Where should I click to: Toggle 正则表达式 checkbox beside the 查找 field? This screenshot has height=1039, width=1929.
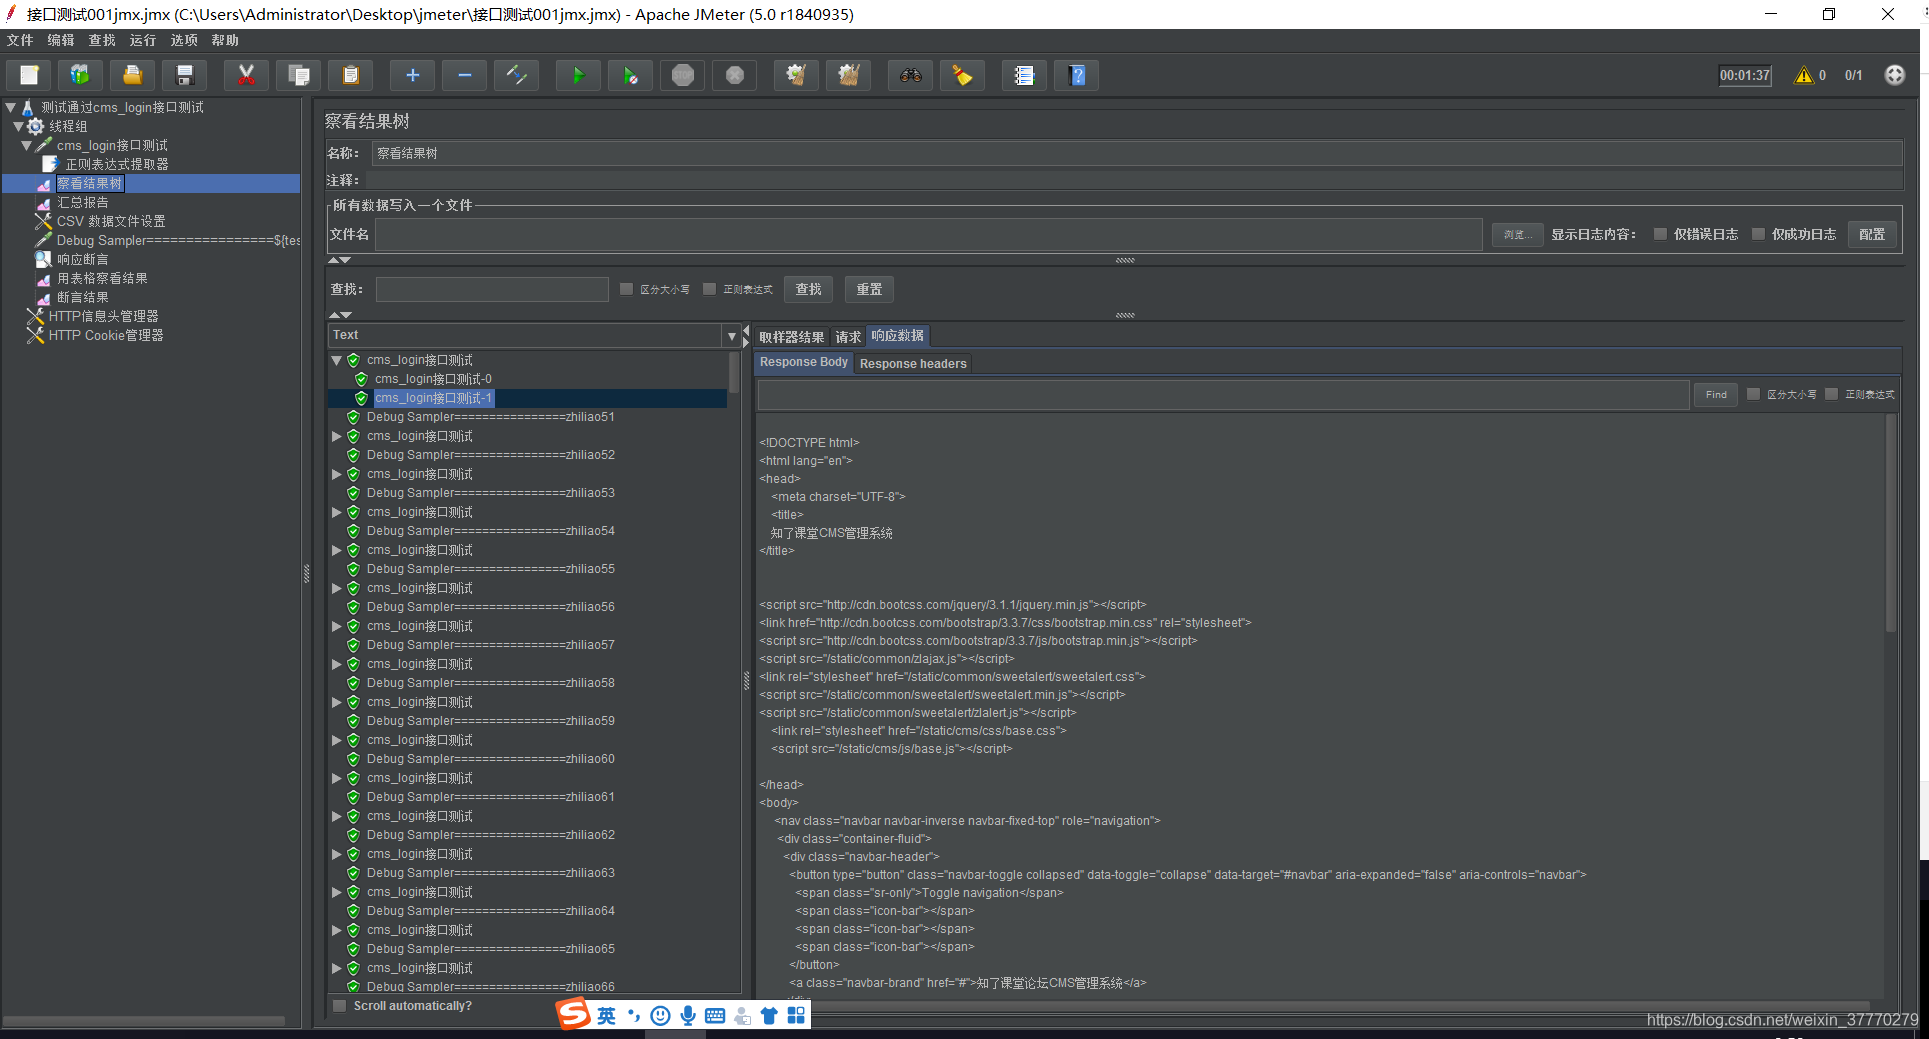pos(709,289)
